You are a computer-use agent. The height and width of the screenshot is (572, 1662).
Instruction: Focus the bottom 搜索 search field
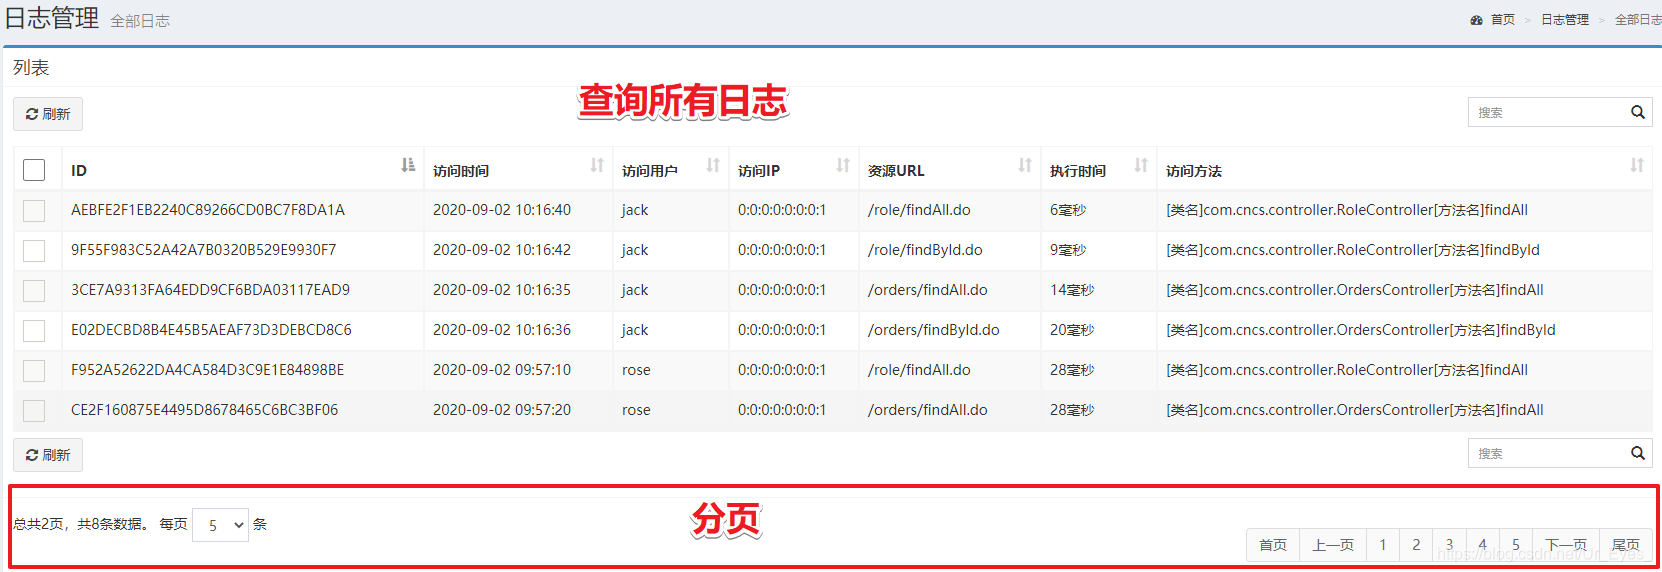(1560, 453)
